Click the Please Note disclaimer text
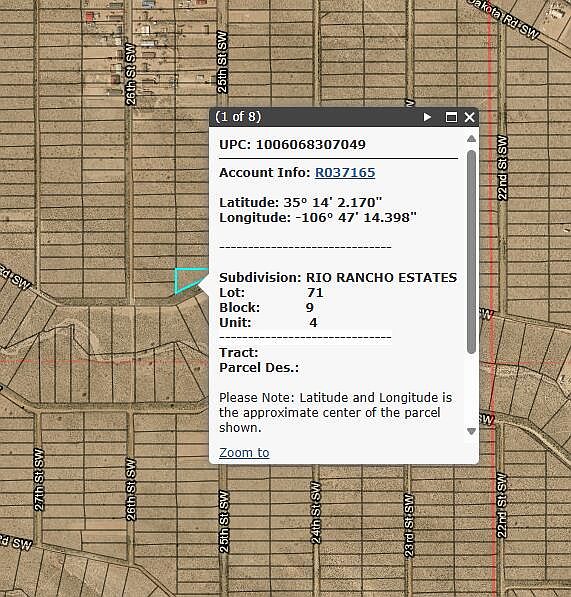The height and width of the screenshot is (597, 571). (x=335, y=412)
